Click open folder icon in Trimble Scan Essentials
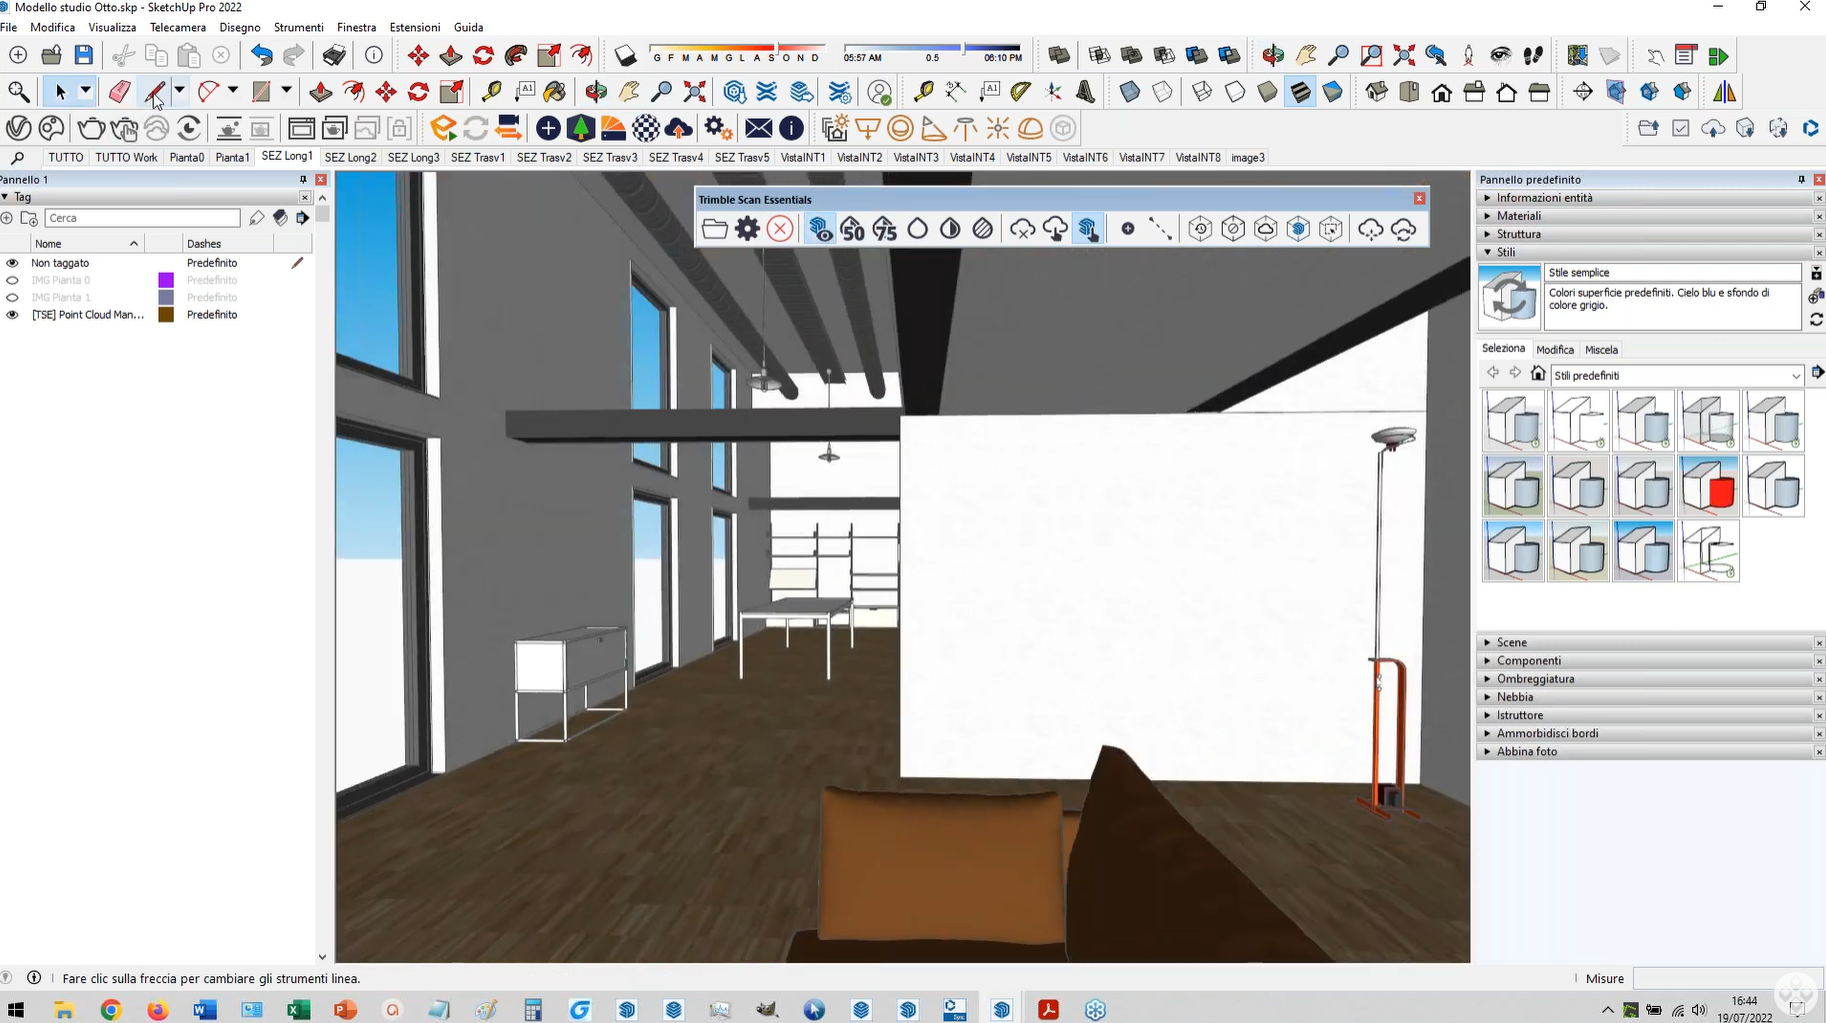Viewport: 1826px width, 1023px height. [714, 229]
